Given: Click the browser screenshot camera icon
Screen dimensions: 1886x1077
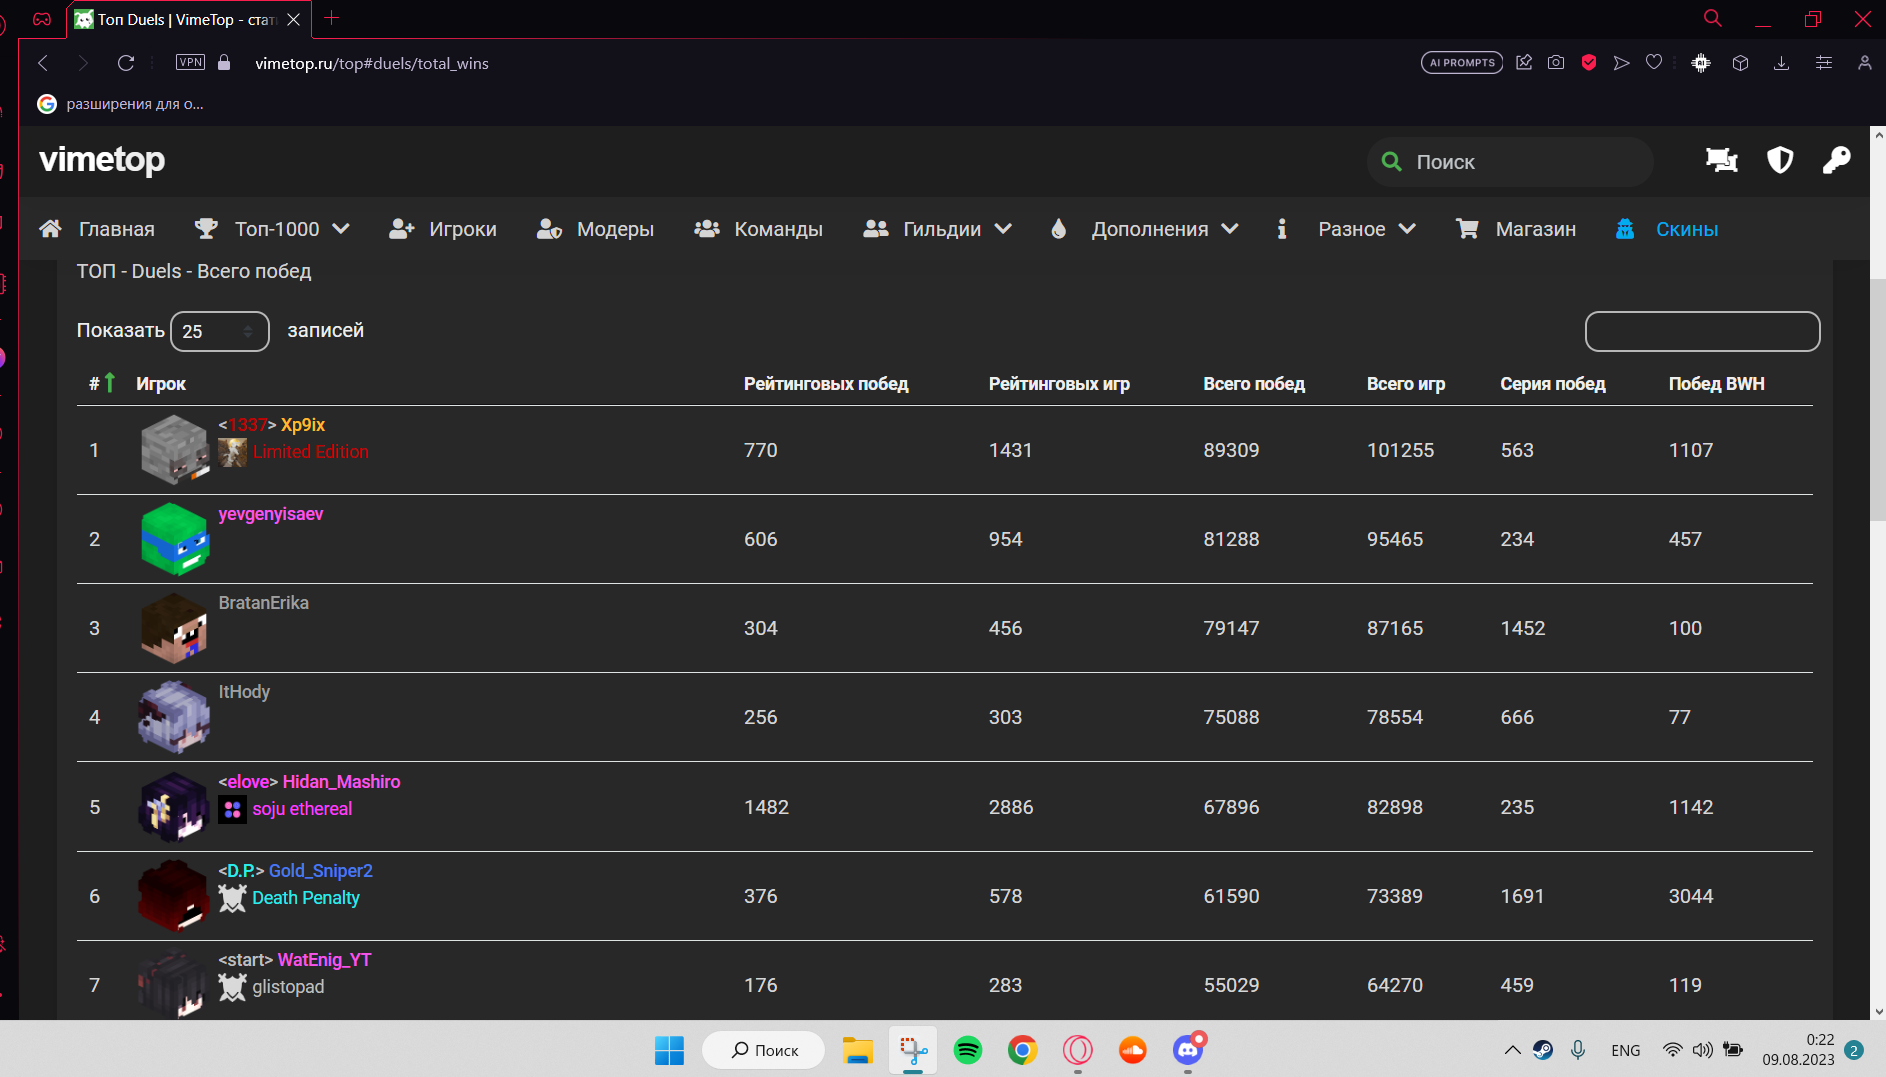Looking at the screenshot, I should click(x=1556, y=63).
